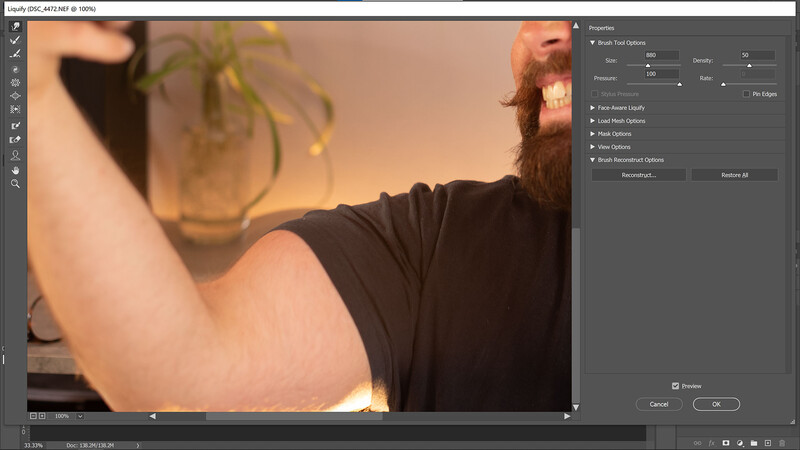Screen dimensions: 800x450
Task: Click the Size slider handle
Action: pos(648,66)
